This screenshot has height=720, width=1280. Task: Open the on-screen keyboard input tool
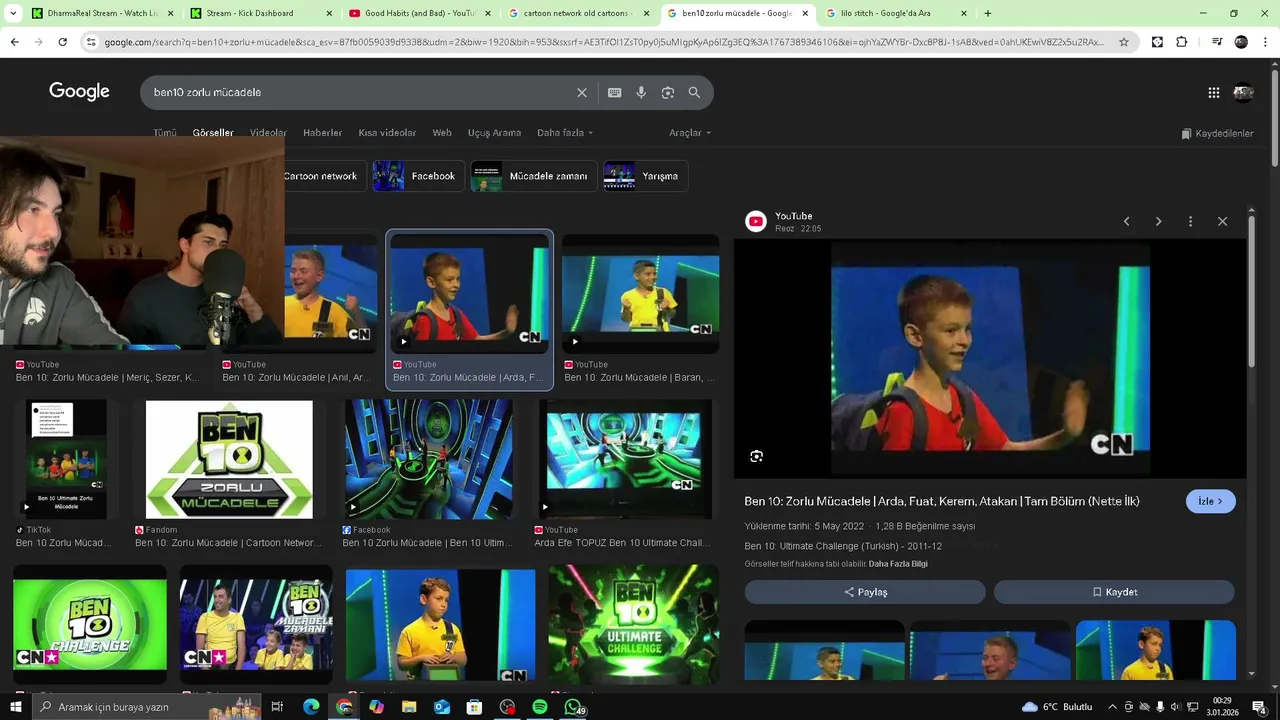click(x=615, y=92)
